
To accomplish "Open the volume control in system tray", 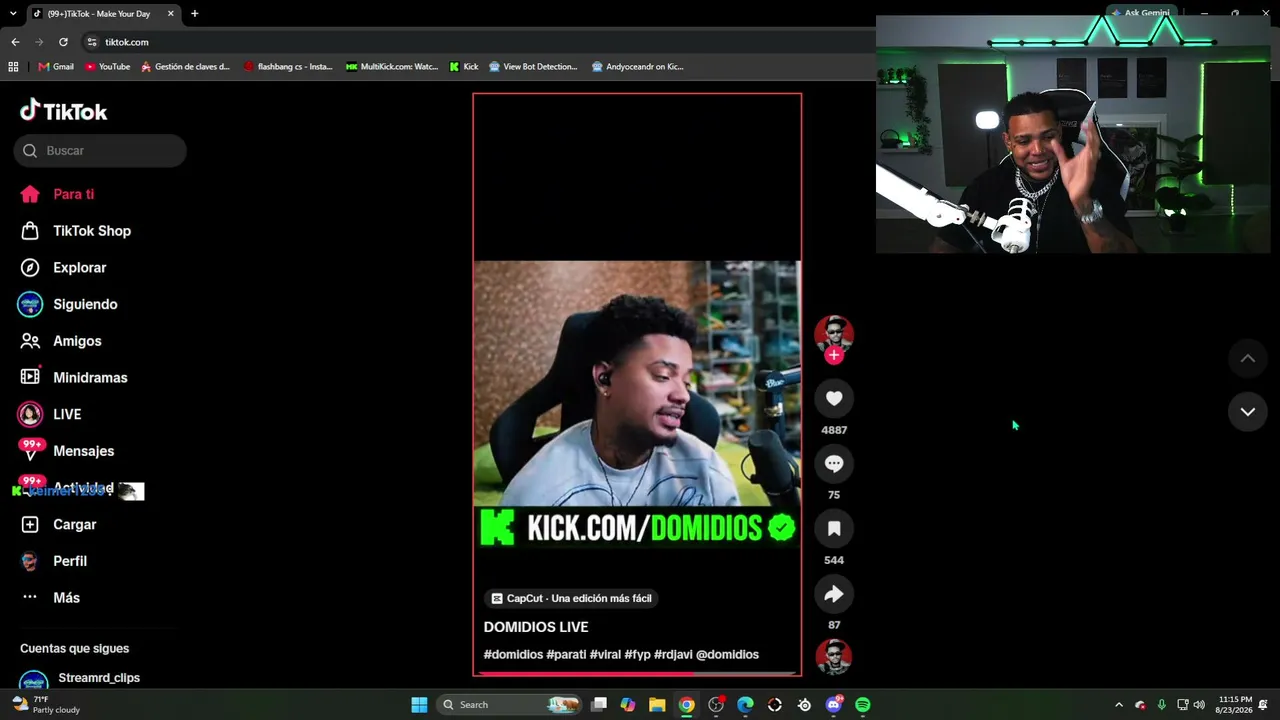I will (1199, 705).
